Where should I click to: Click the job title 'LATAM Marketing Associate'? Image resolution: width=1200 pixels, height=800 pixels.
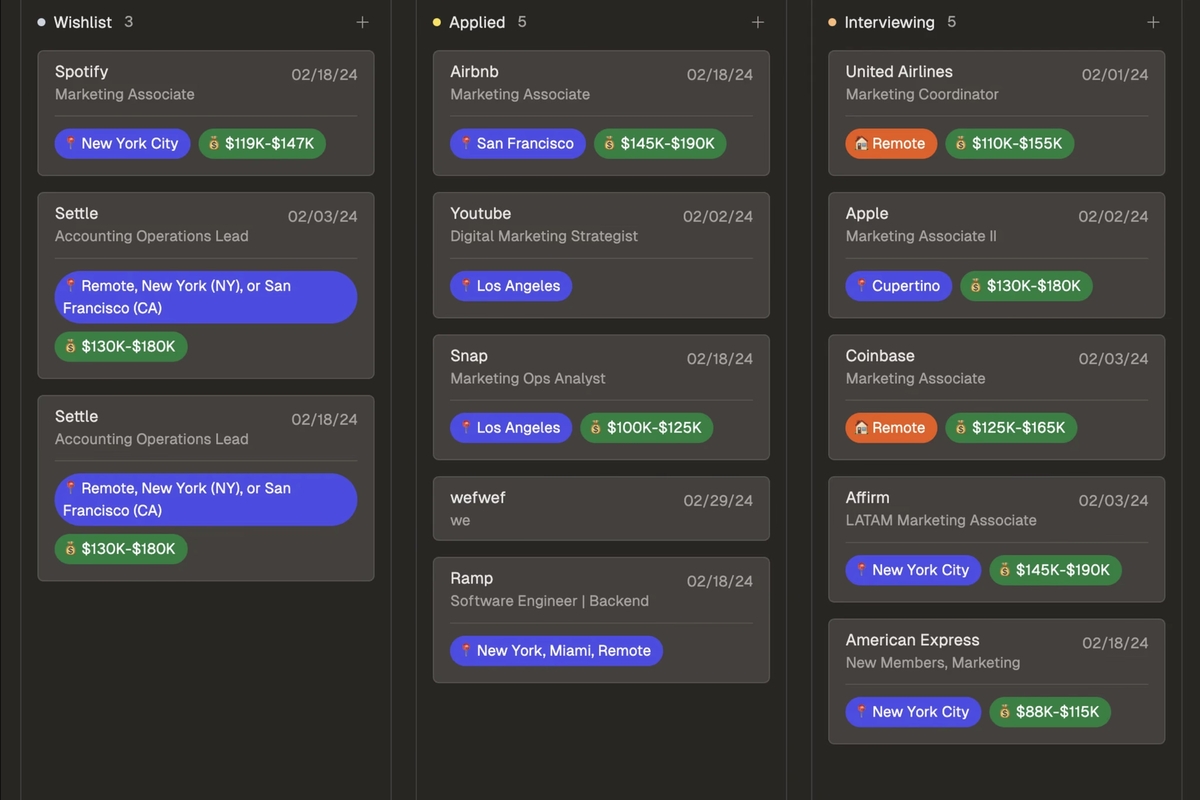[941, 520]
